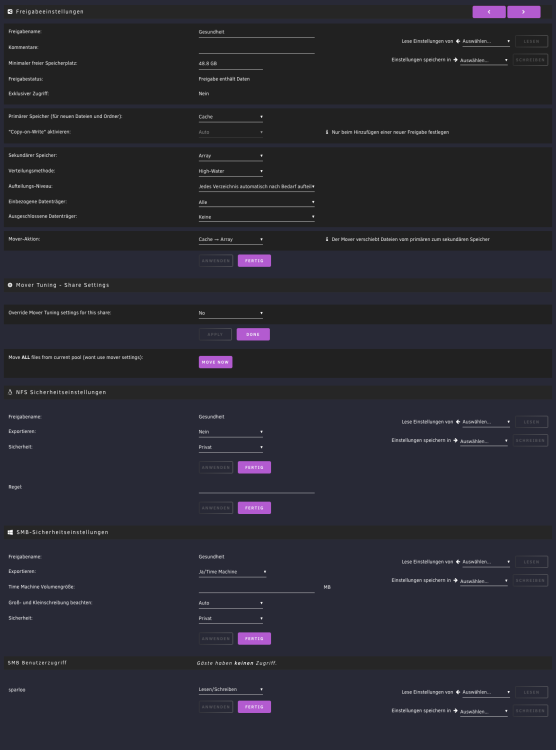Click Time Machine Volumengröße input field
The image size is (556, 750).
click(x=256, y=587)
